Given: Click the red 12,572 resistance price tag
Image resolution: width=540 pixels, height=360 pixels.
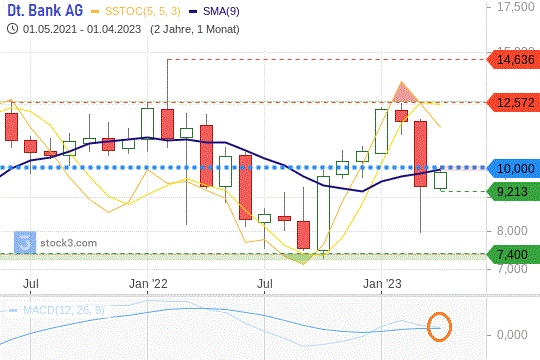Looking at the screenshot, I should pyautogui.click(x=513, y=102).
